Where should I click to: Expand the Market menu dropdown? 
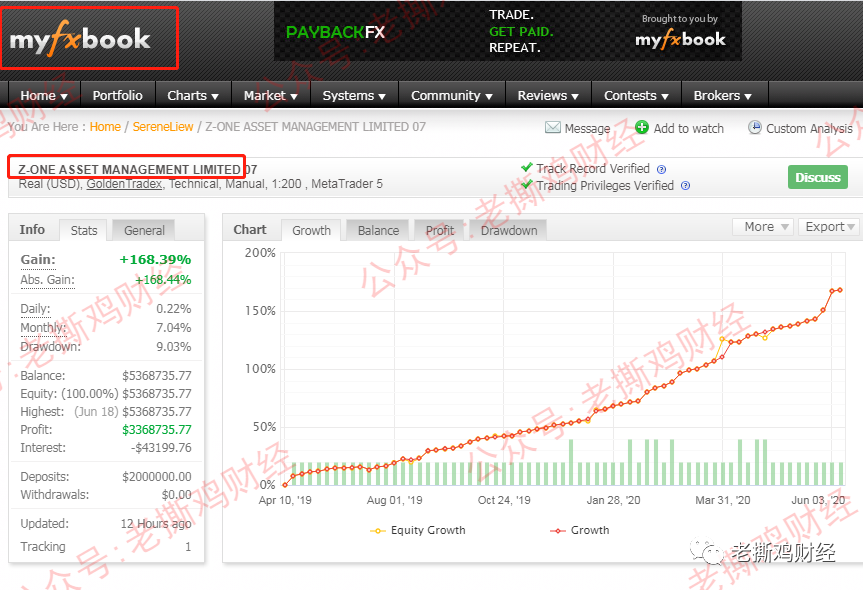pos(271,95)
